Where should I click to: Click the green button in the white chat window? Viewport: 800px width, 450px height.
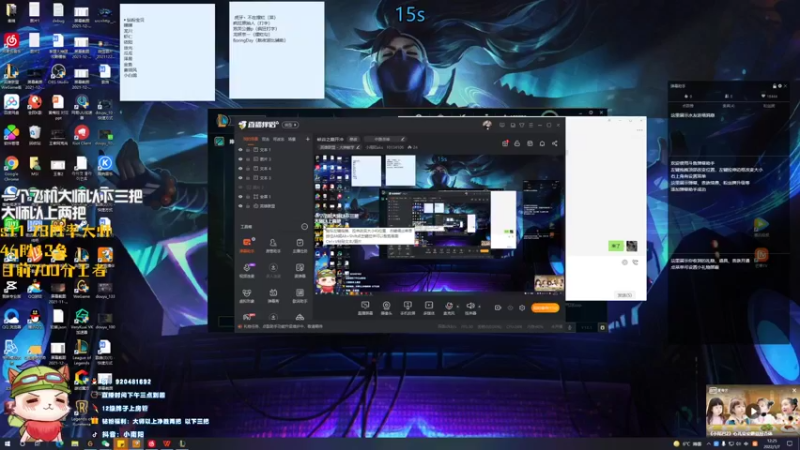(616, 246)
